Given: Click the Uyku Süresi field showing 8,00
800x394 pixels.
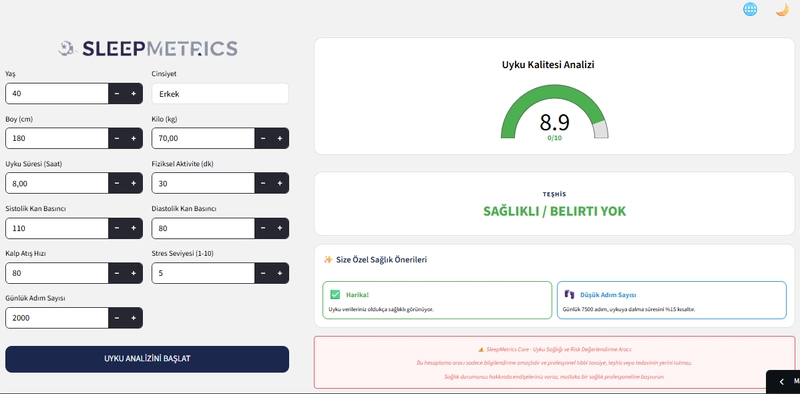Looking at the screenshot, I should click(x=57, y=183).
